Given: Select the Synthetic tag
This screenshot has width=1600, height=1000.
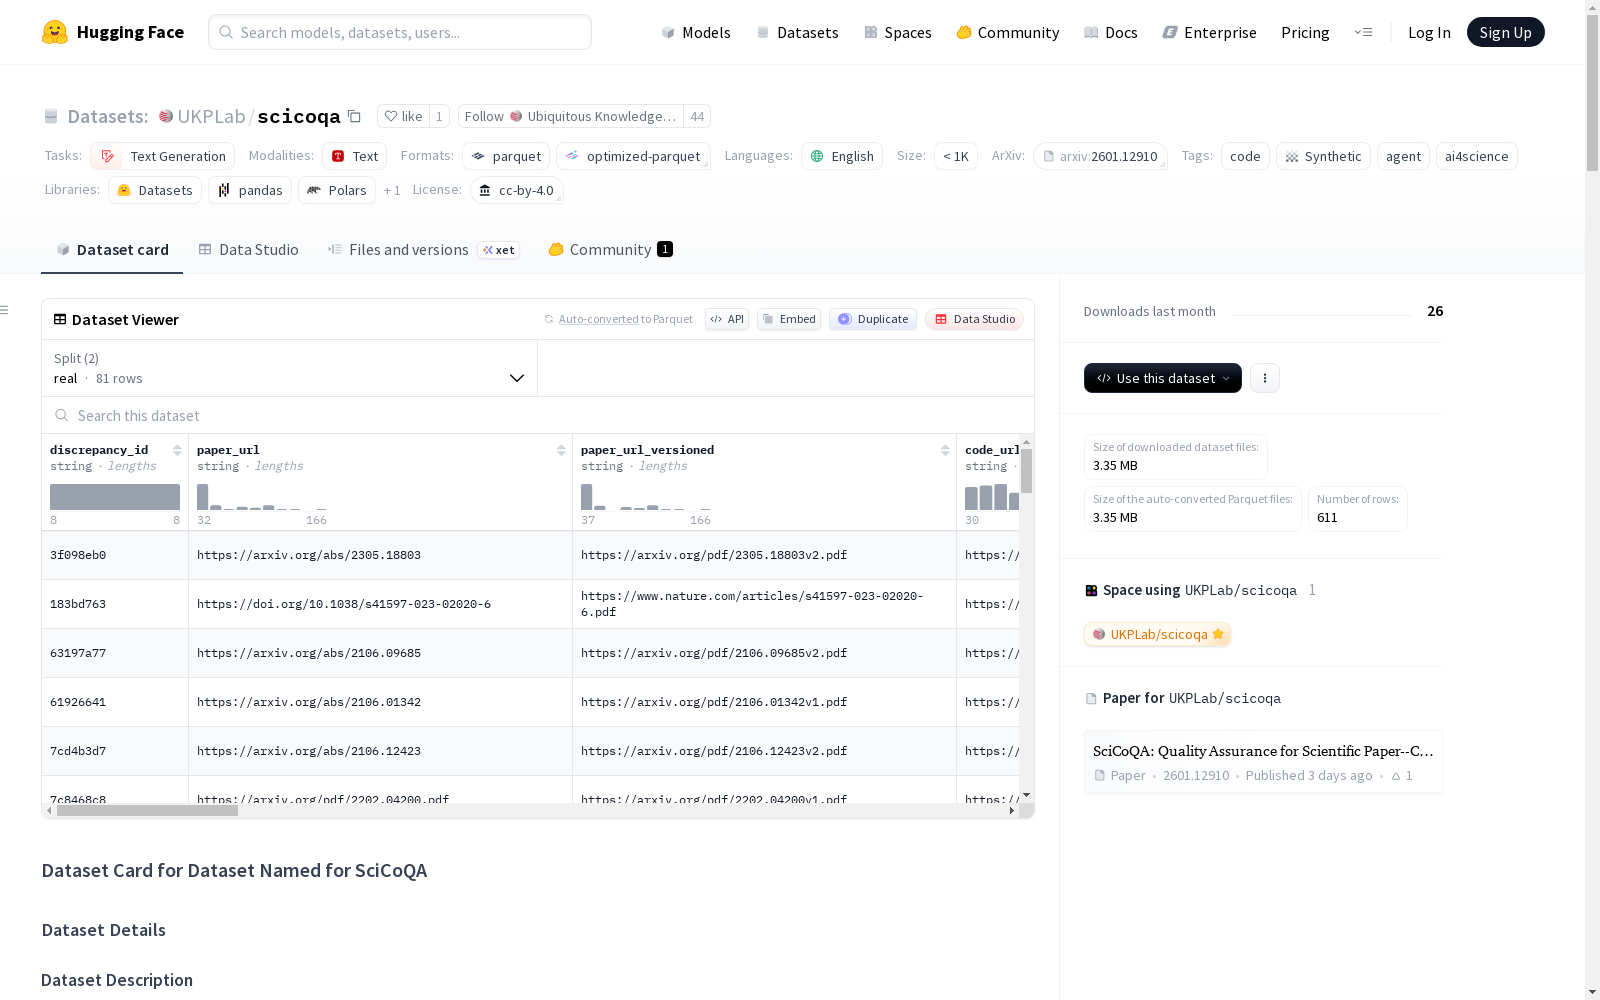Looking at the screenshot, I should tap(1323, 156).
